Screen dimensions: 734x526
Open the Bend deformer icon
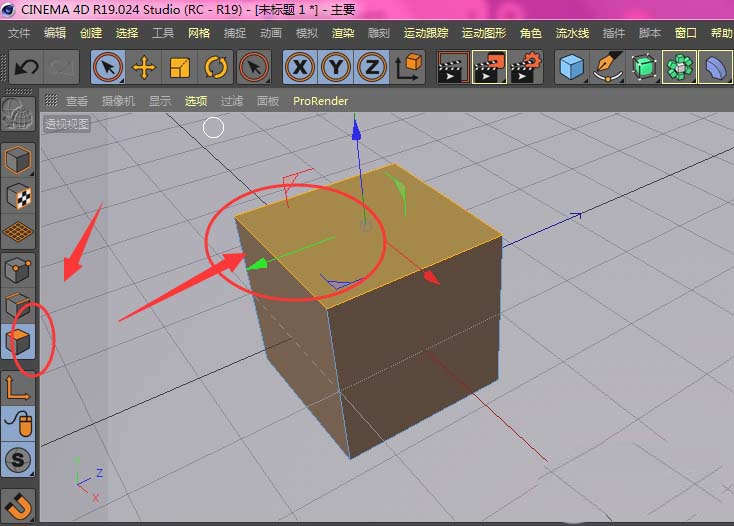(x=716, y=67)
